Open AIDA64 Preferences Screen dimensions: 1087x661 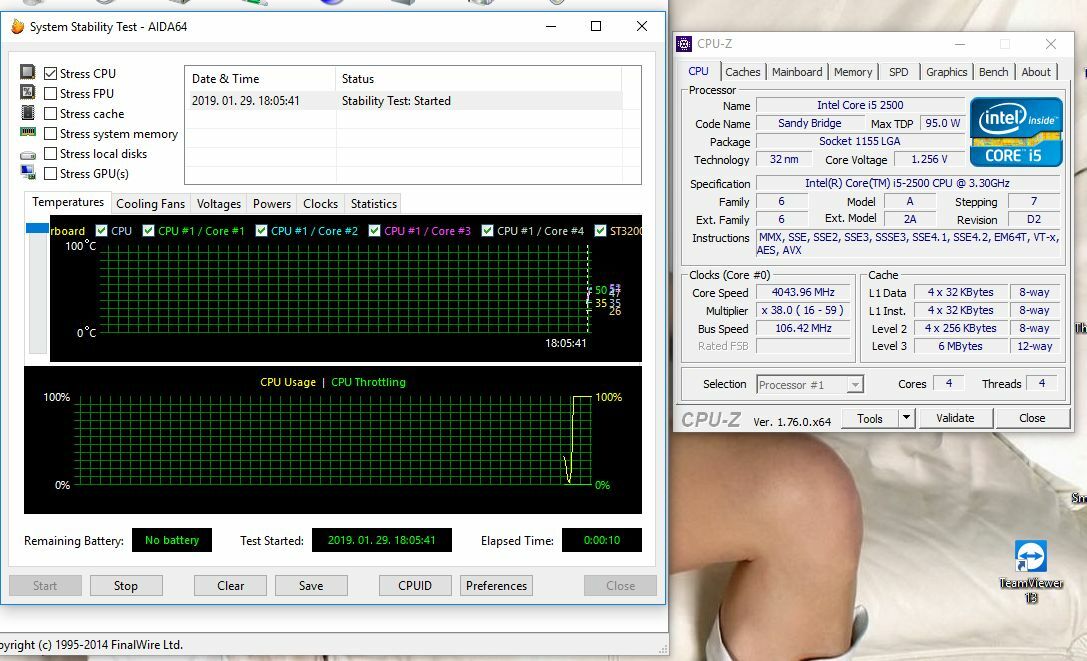point(496,585)
